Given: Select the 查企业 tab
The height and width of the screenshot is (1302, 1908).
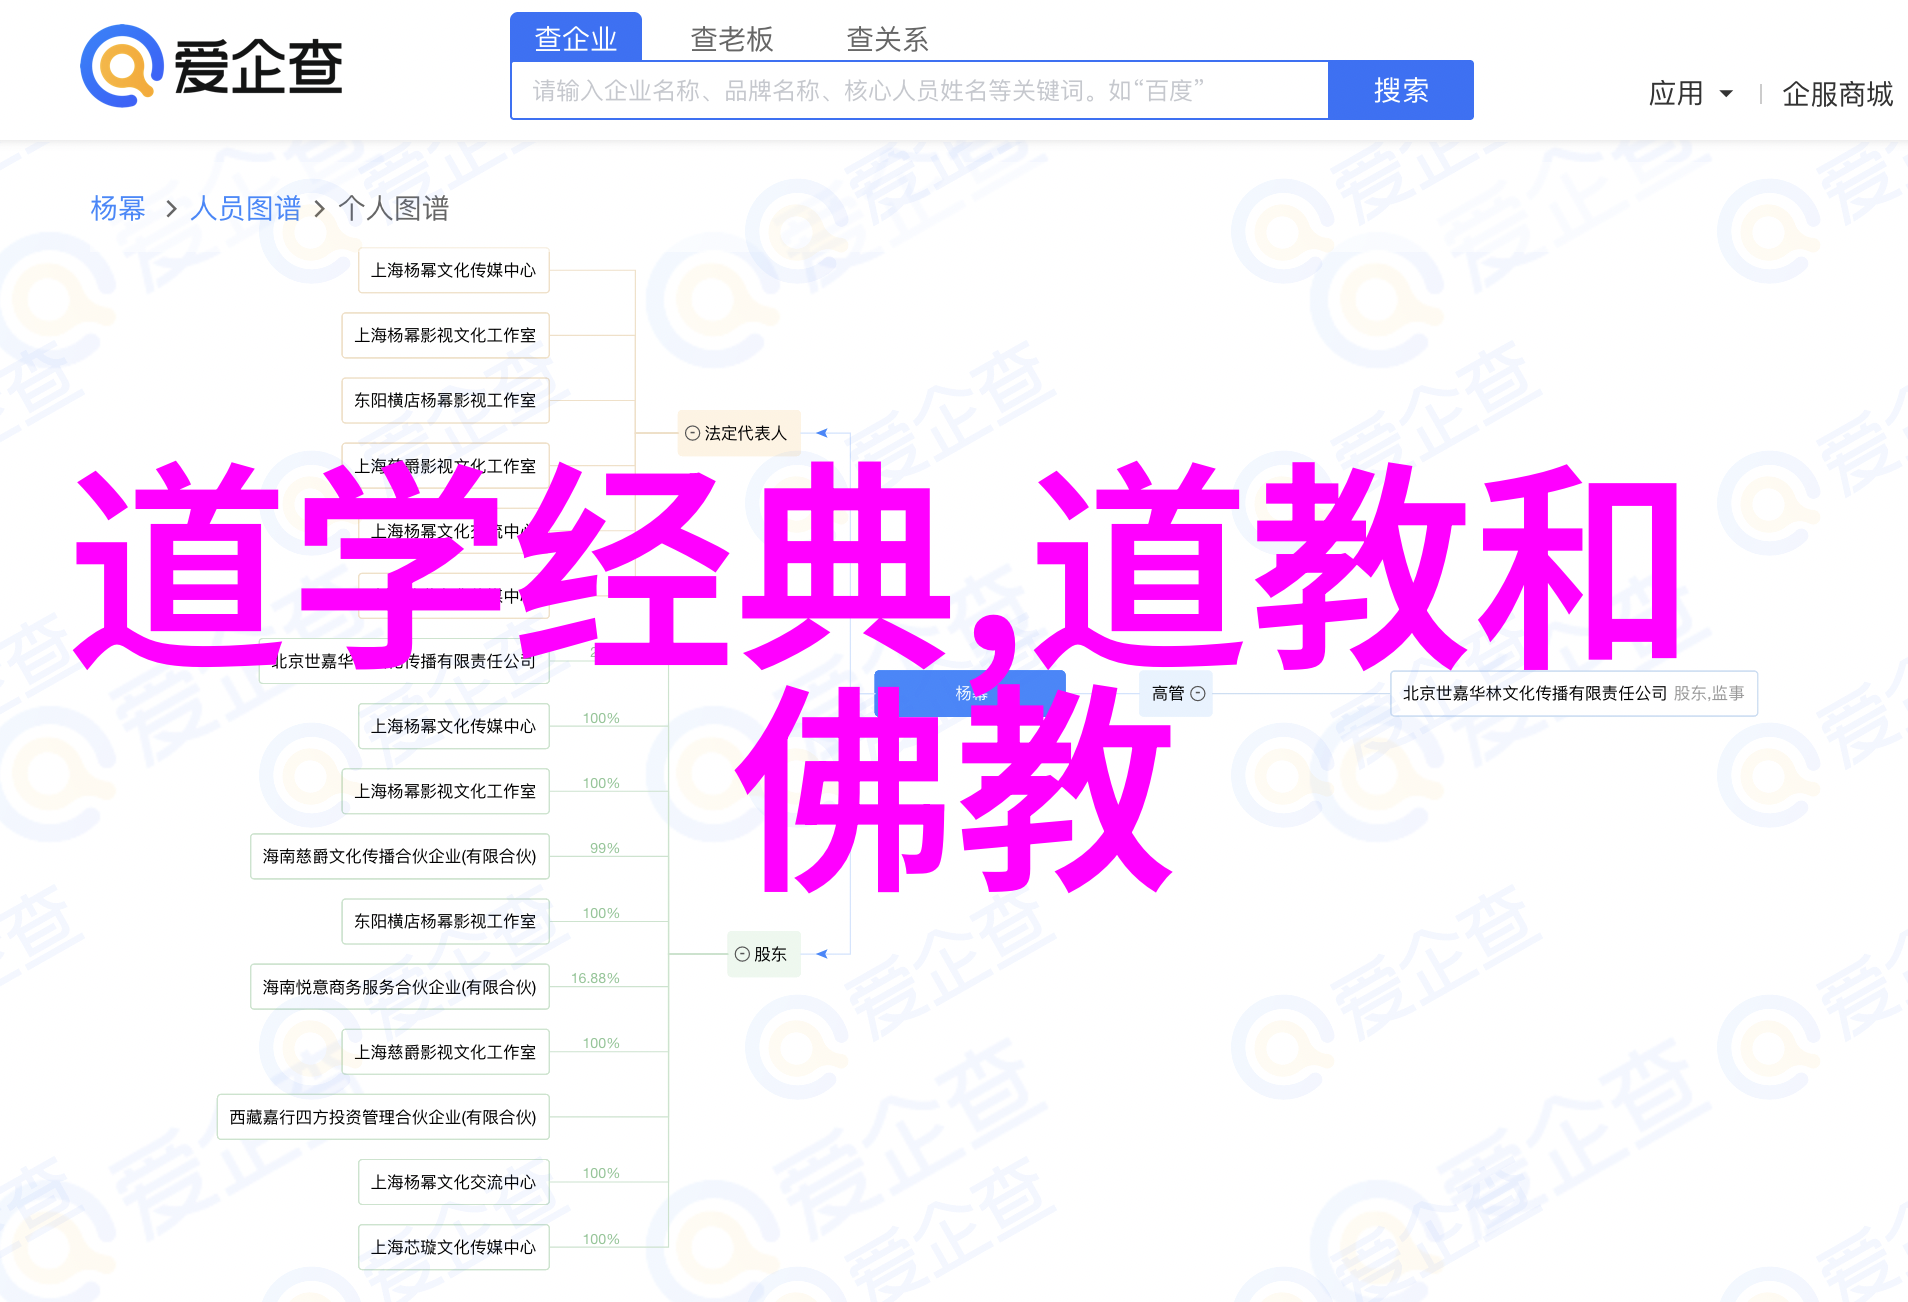Looking at the screenshot, I should [x=576, y=38].
